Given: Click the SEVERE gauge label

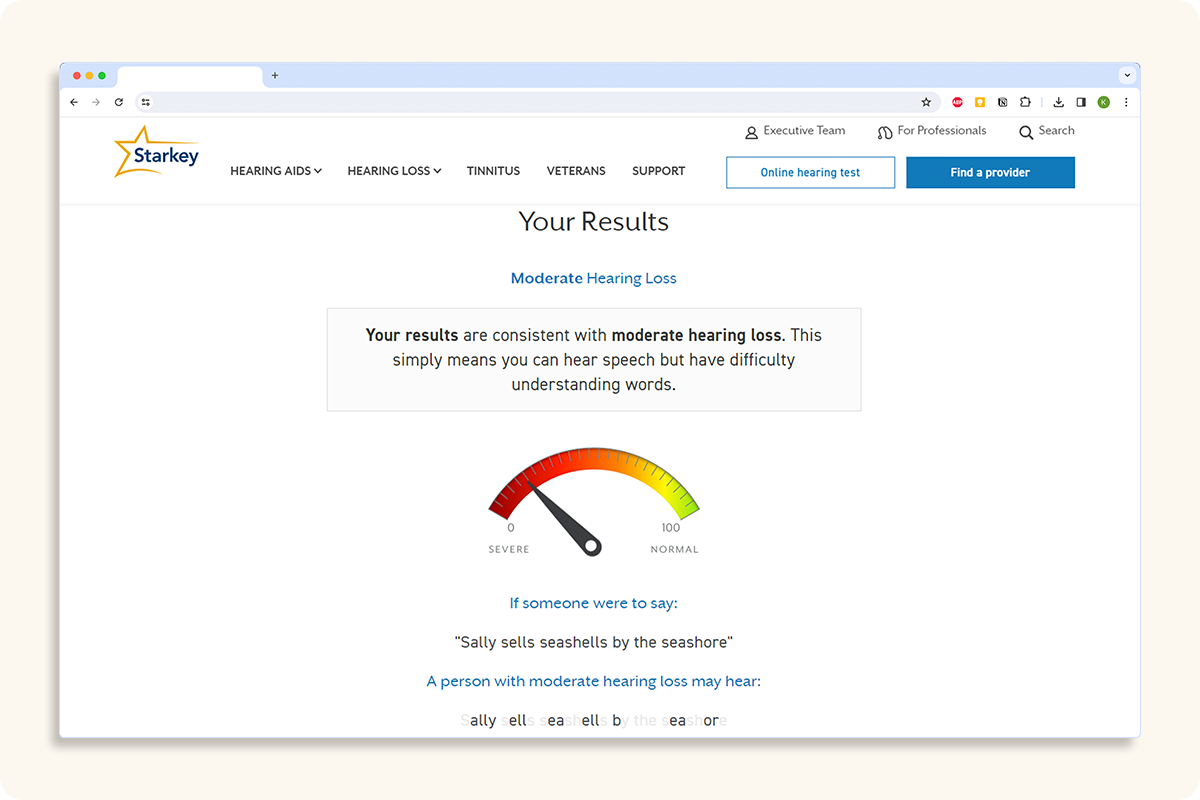Looking at the screenshot, I should coord(509,549).
